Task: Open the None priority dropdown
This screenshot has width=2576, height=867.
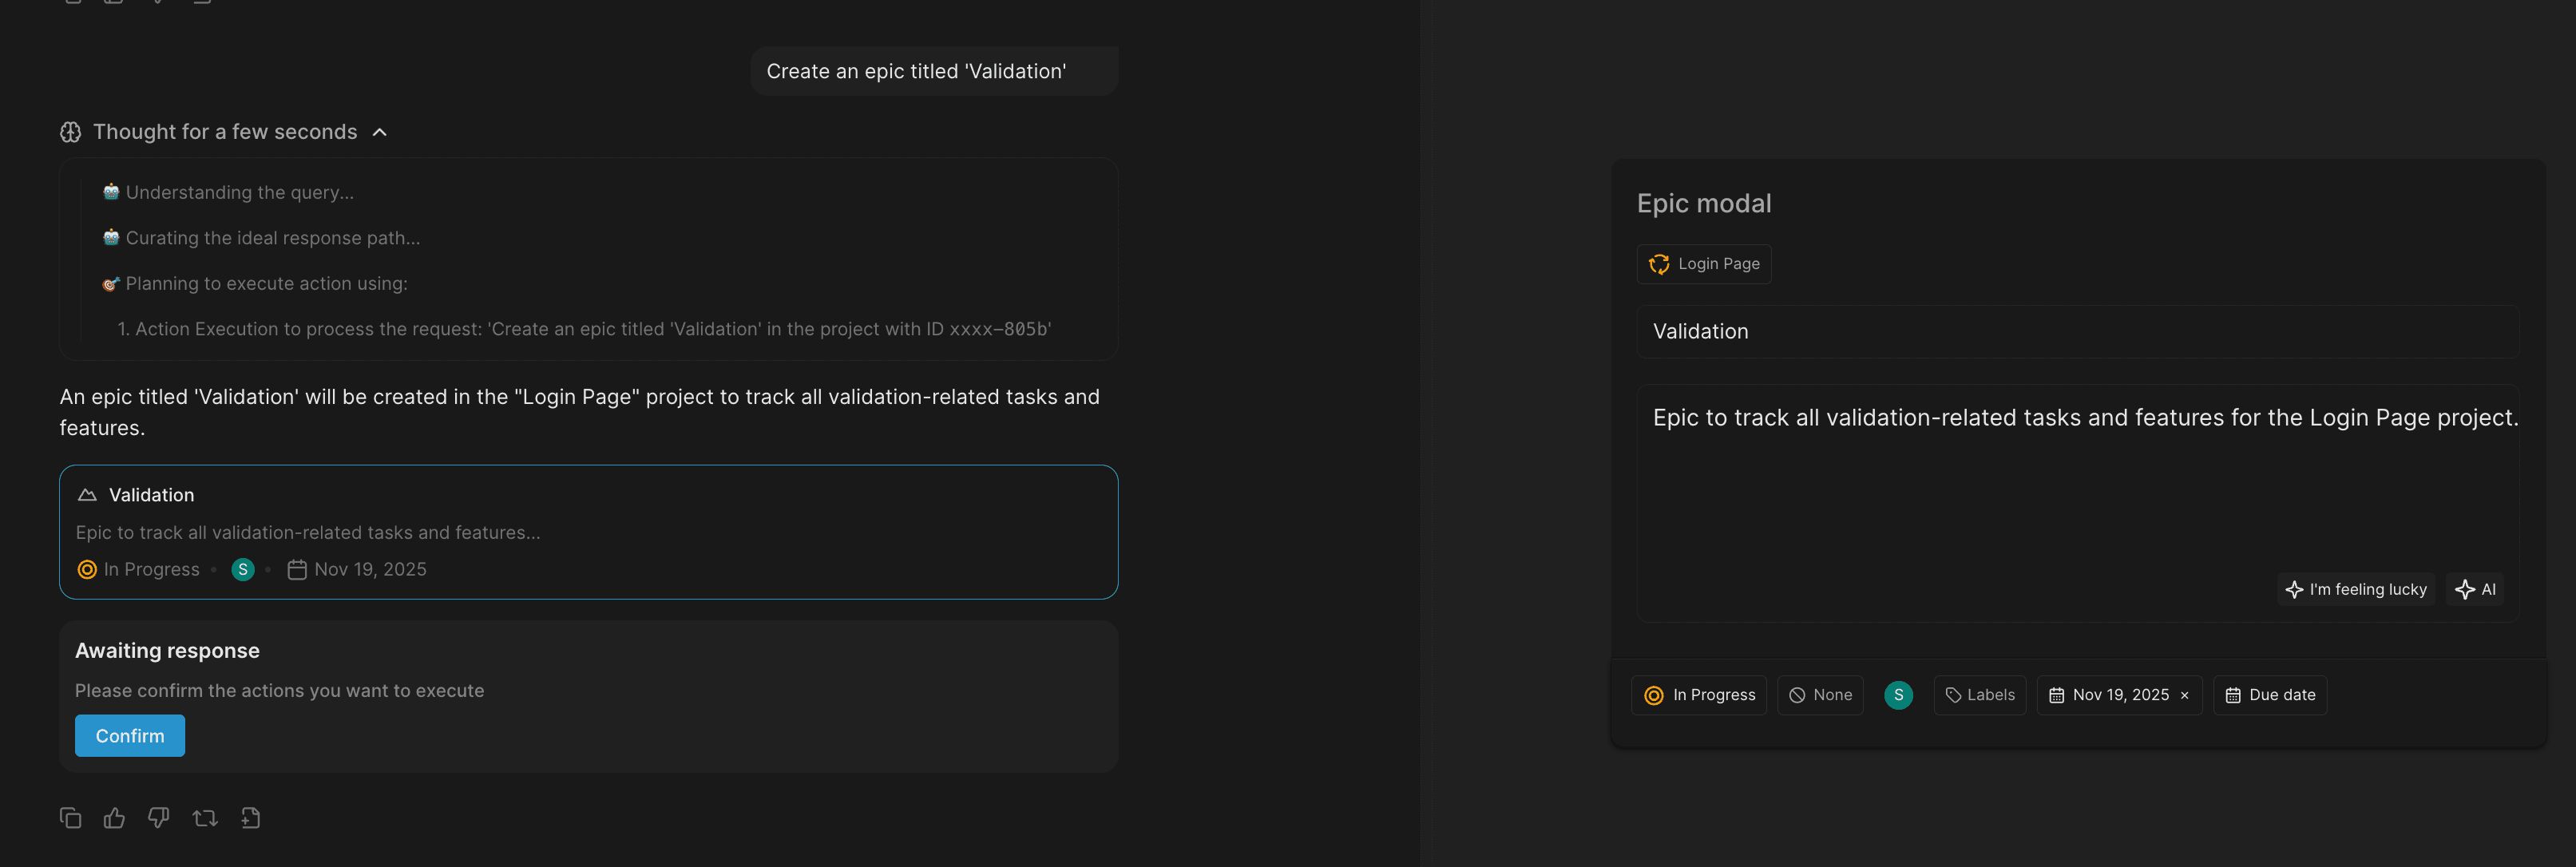Action: [x=1820, y=695]
